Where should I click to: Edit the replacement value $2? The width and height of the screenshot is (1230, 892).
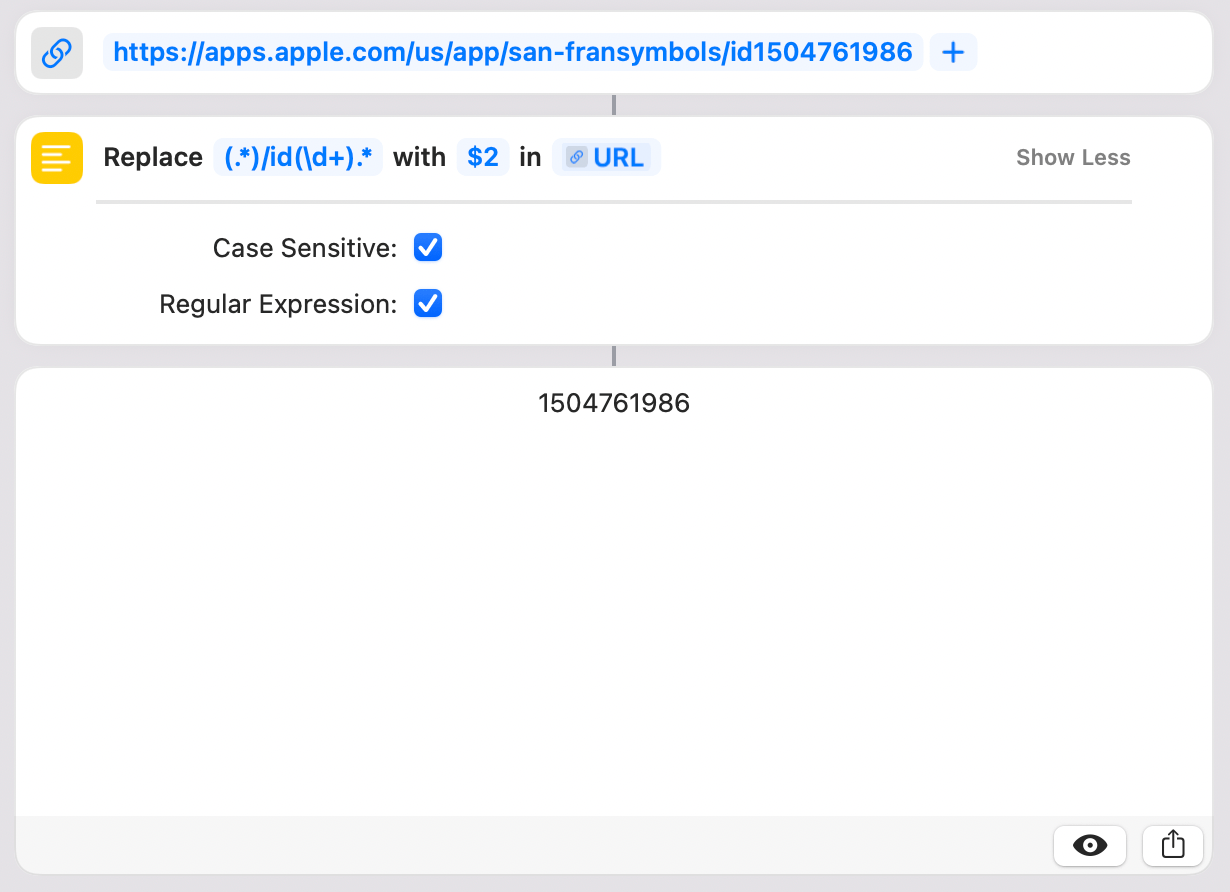tap(483, 158)
